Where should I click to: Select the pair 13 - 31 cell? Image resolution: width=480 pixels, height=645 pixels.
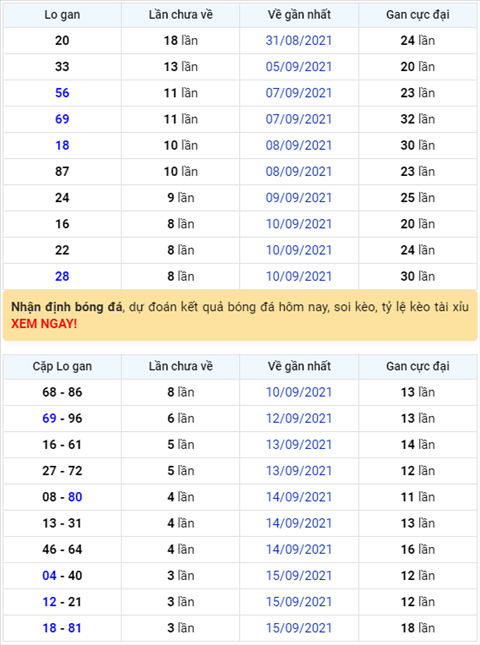coord(62,523)
